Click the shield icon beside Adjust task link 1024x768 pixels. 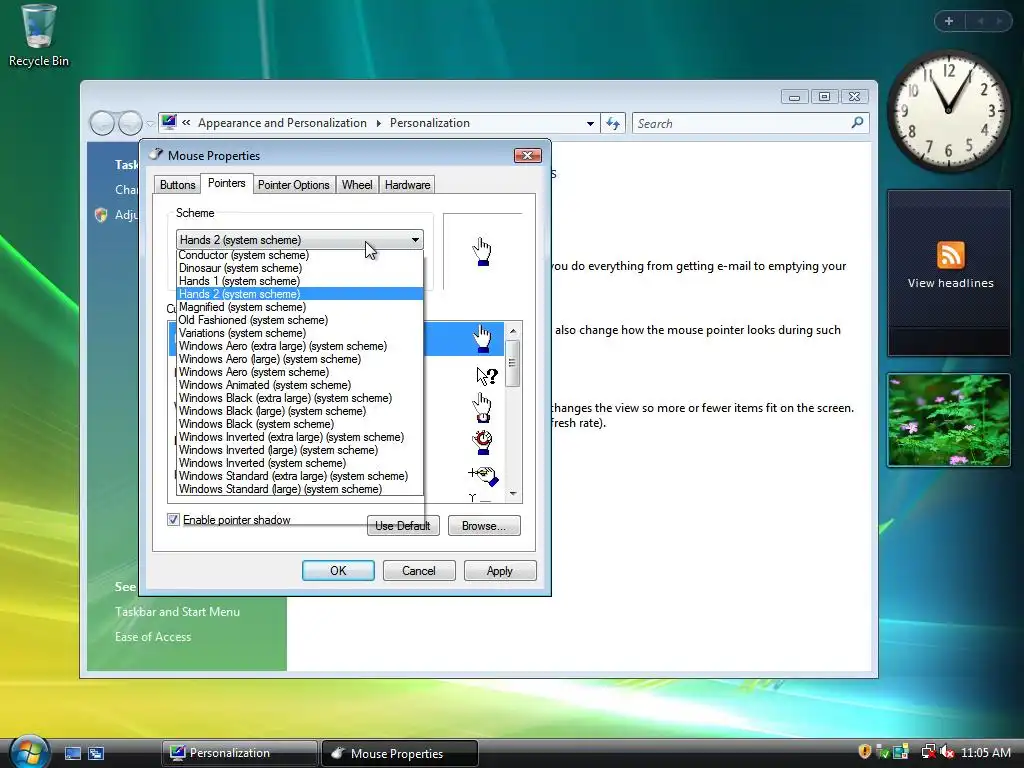point(101,215)
